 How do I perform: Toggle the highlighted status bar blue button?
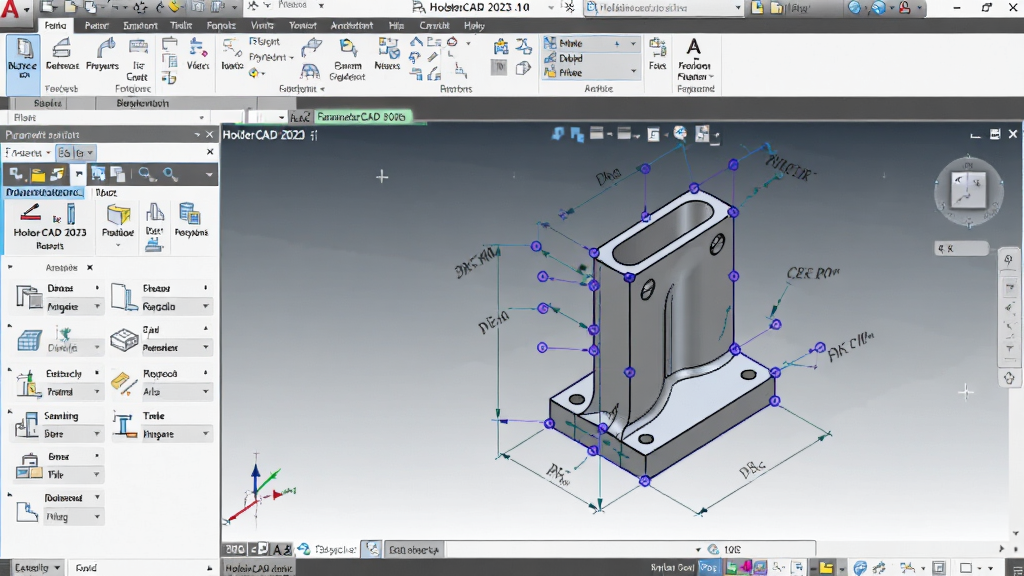708,568
